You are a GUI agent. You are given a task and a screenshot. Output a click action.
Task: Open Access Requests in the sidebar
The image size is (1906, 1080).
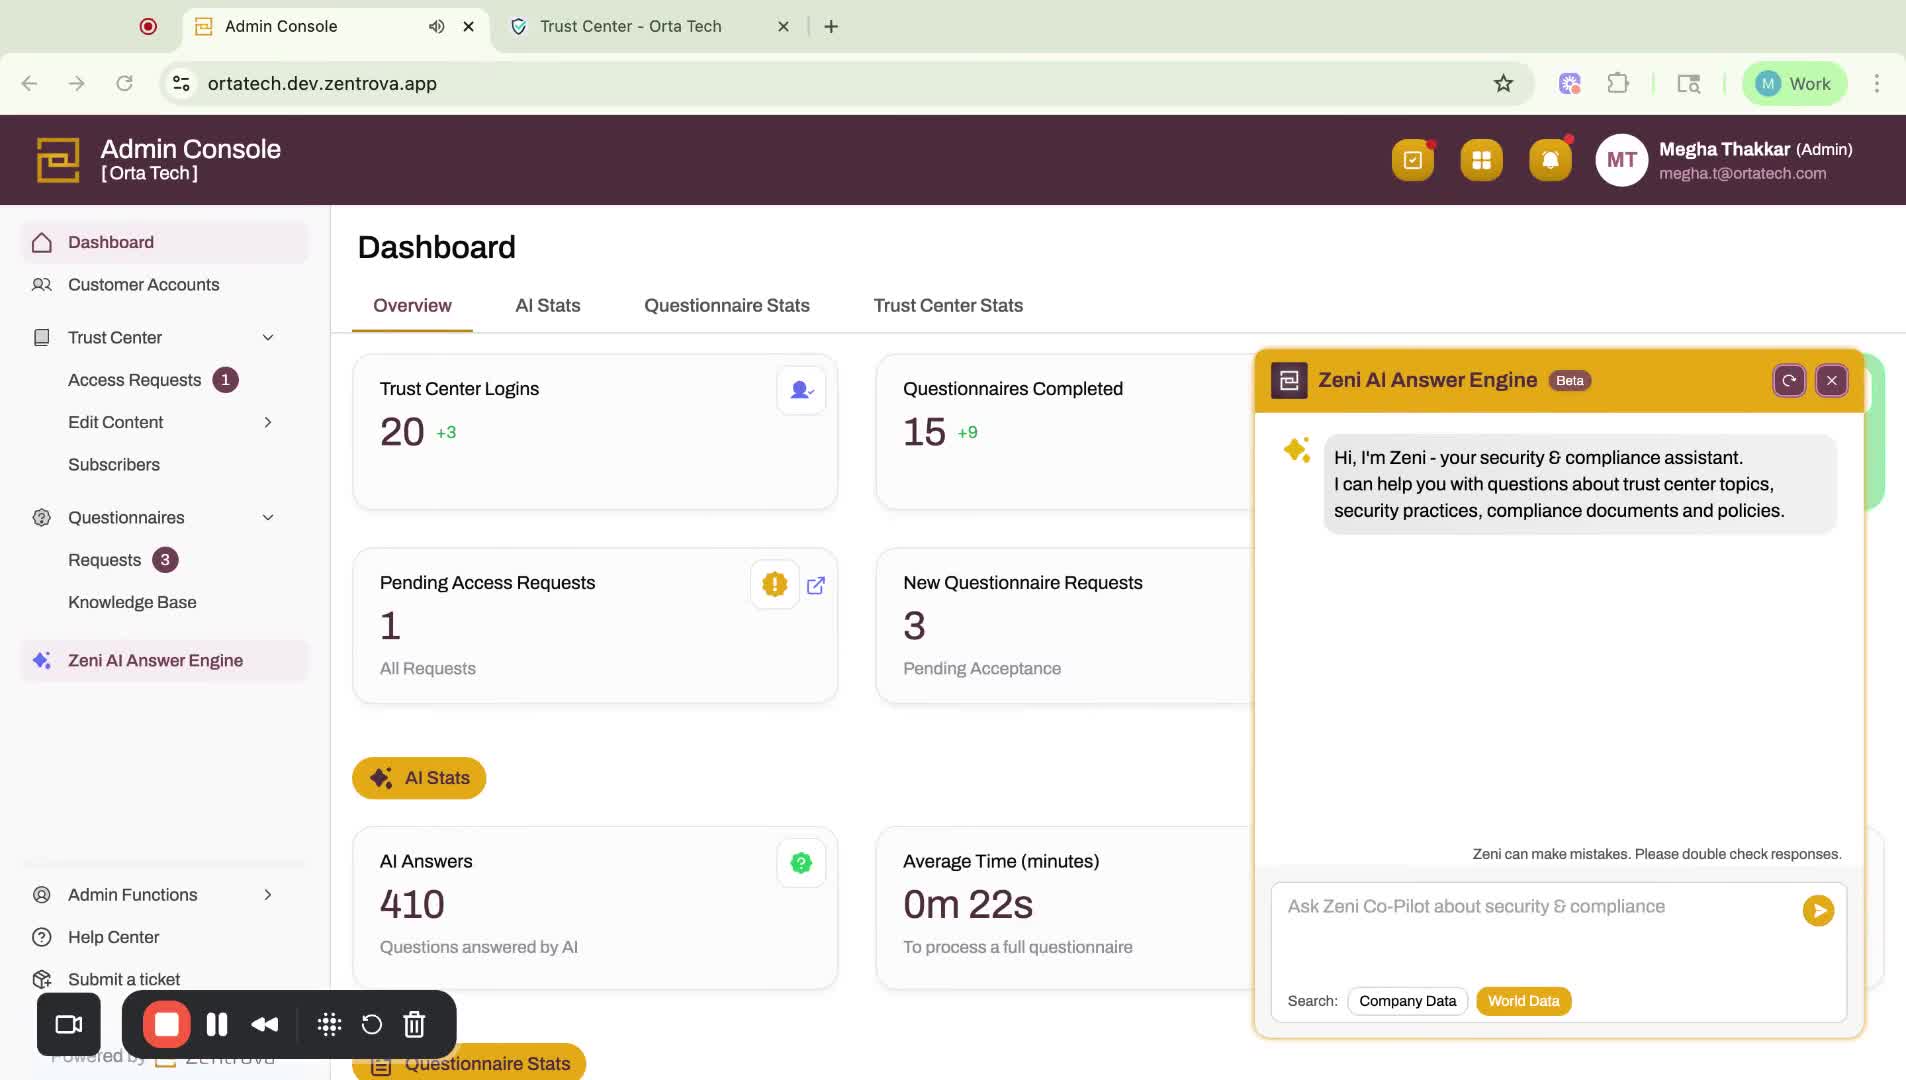coord(134,380)
